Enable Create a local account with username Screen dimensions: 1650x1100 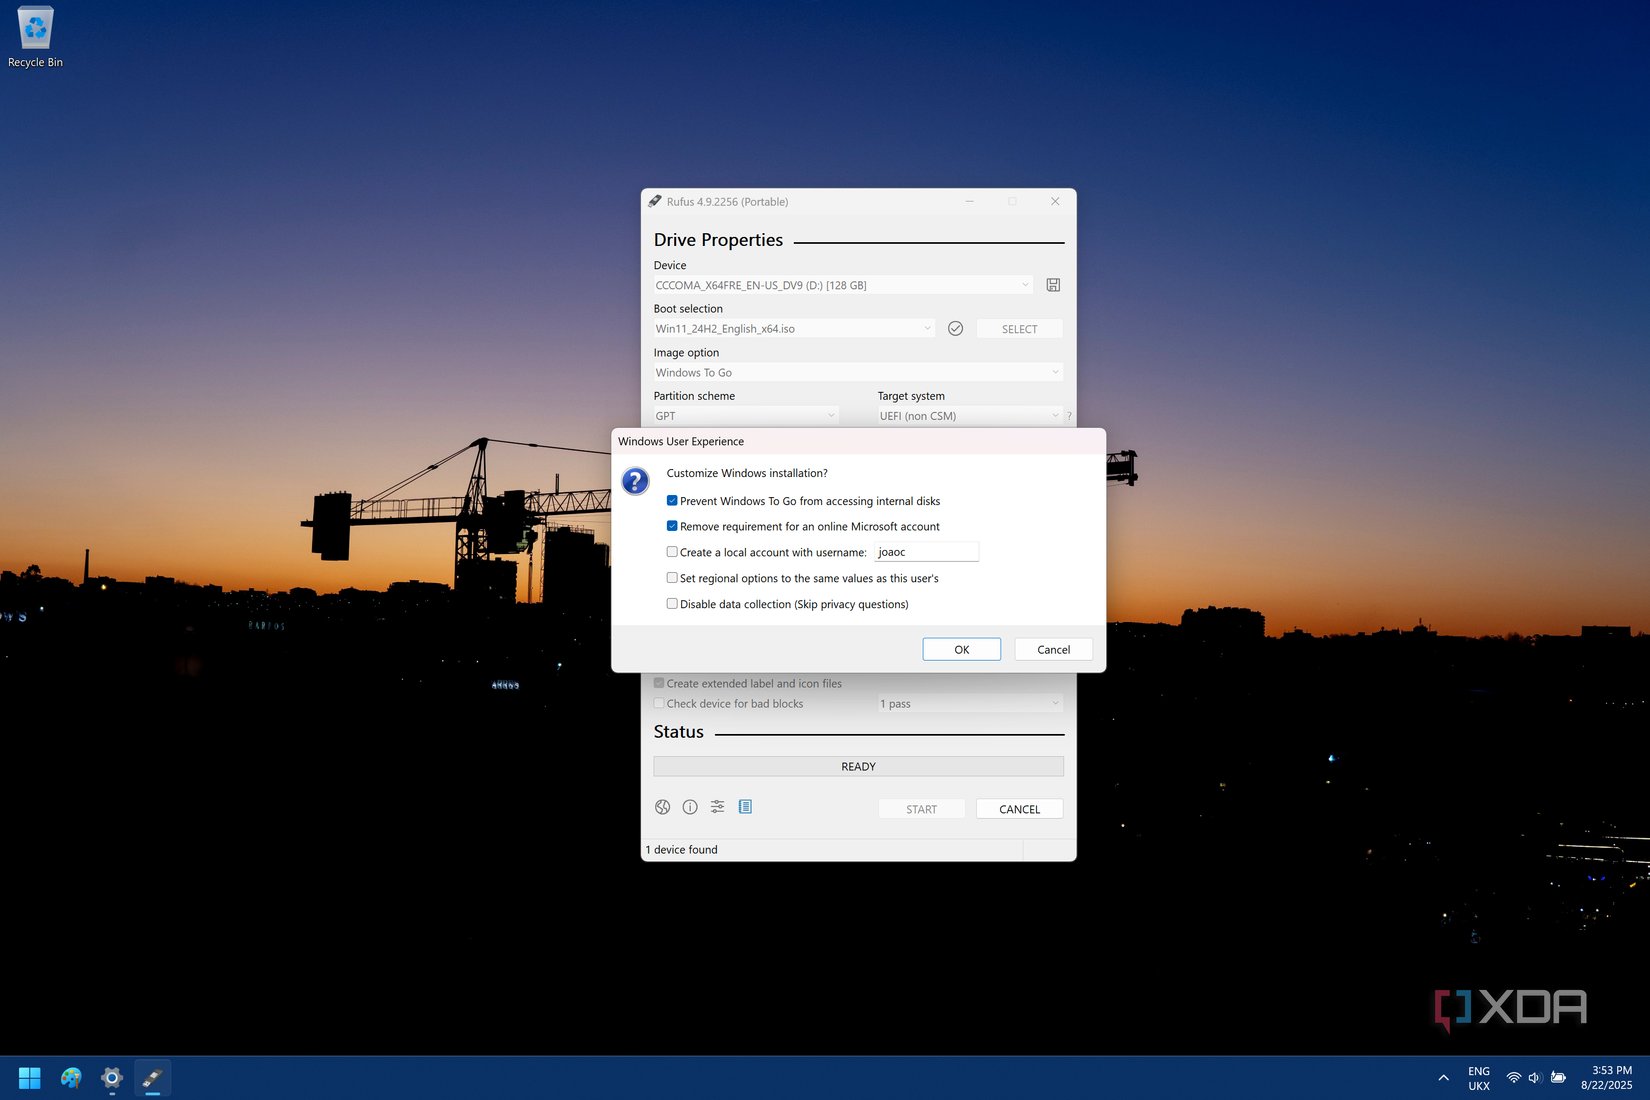[x=671, y=551]
